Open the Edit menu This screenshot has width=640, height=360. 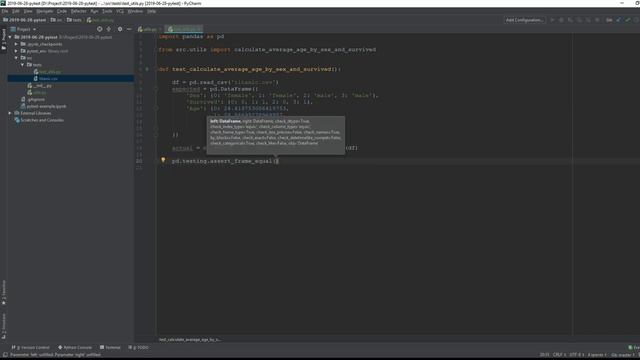tap(16, 11)
